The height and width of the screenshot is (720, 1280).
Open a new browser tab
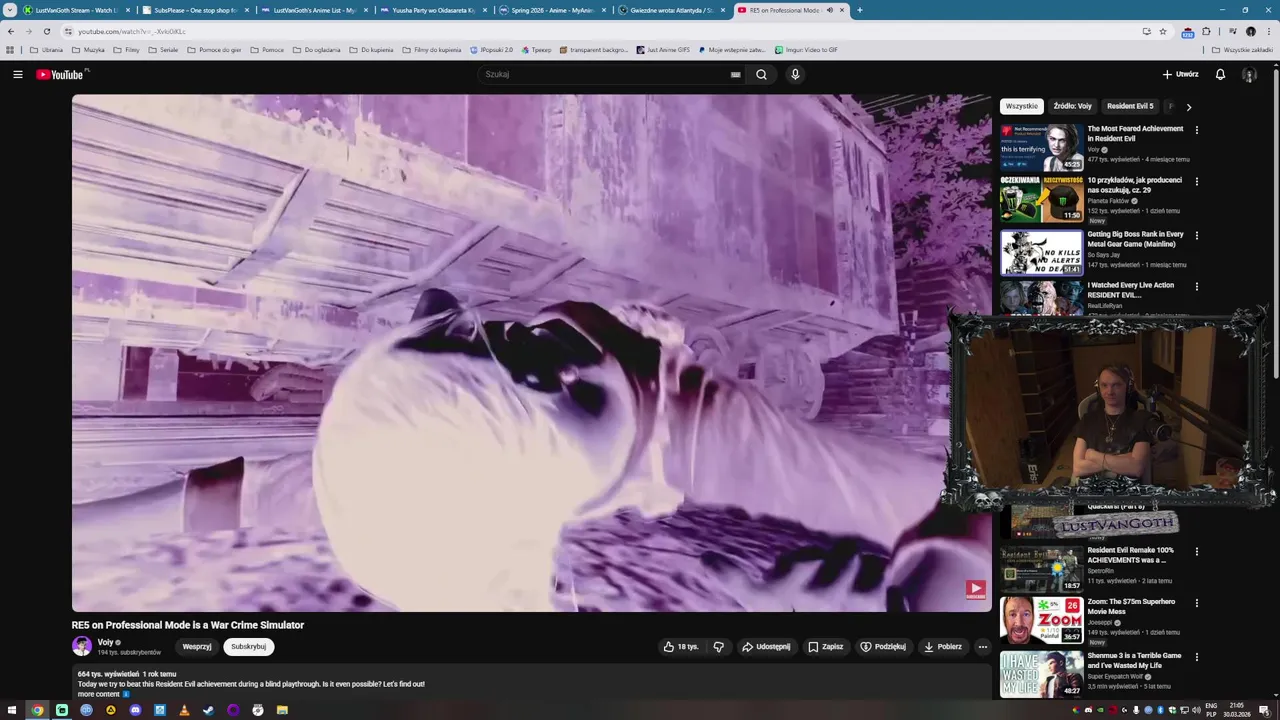pyautogui.click(x=859, y=10)
